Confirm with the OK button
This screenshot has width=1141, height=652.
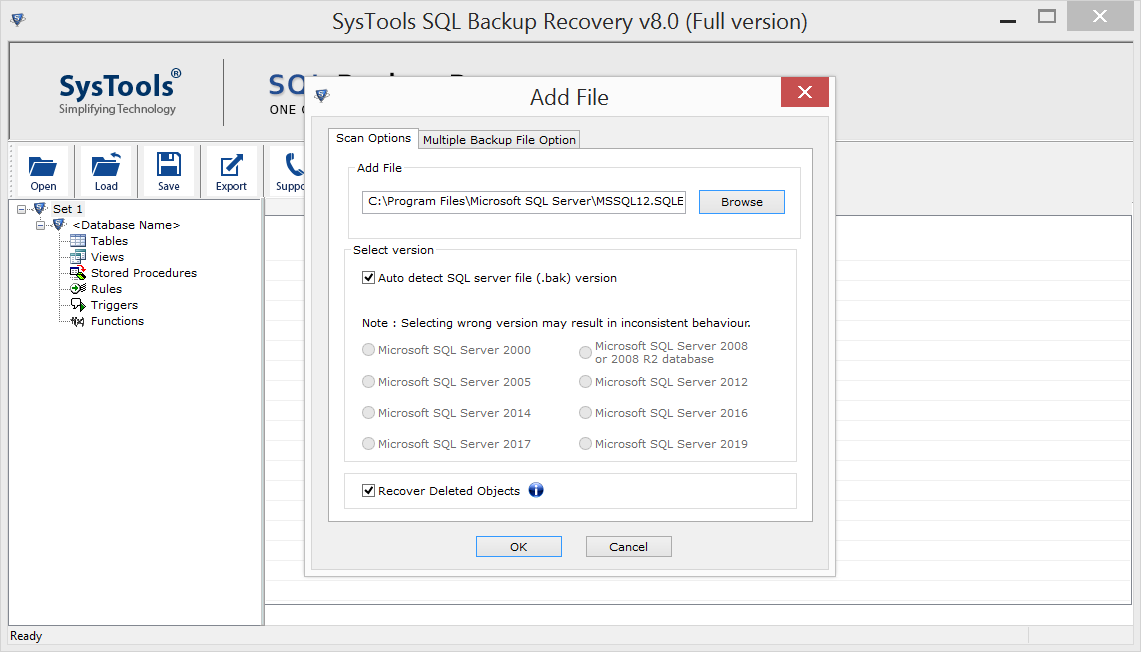coord(519,546)
